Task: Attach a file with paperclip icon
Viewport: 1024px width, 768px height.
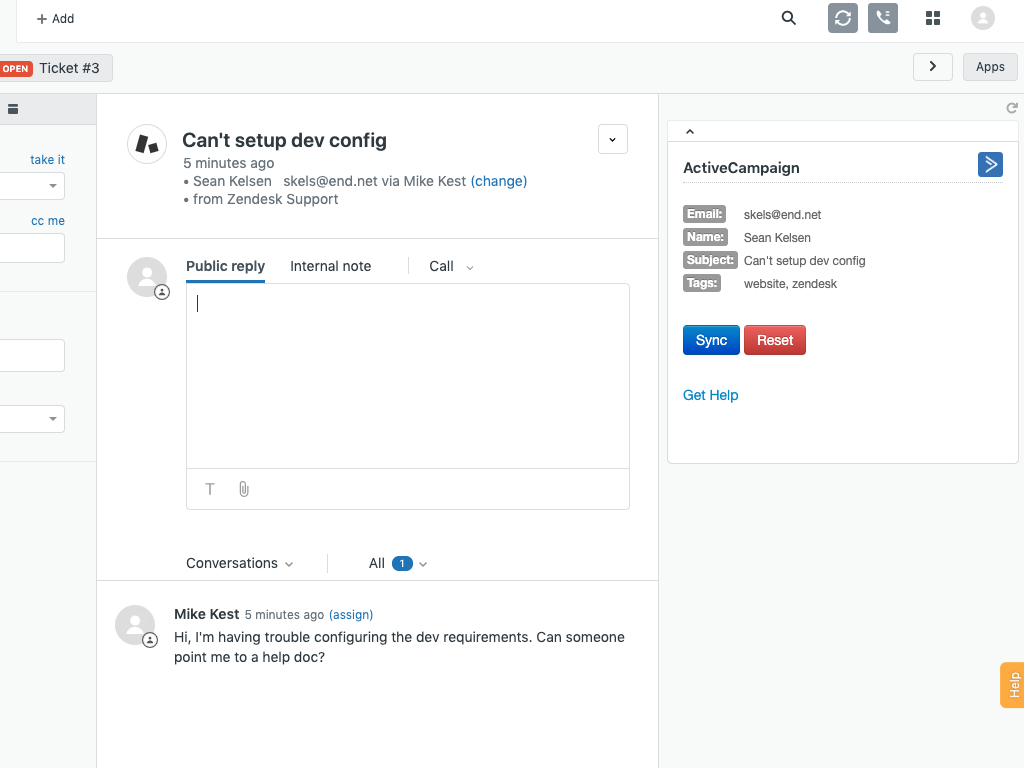Action: point(243,489)
